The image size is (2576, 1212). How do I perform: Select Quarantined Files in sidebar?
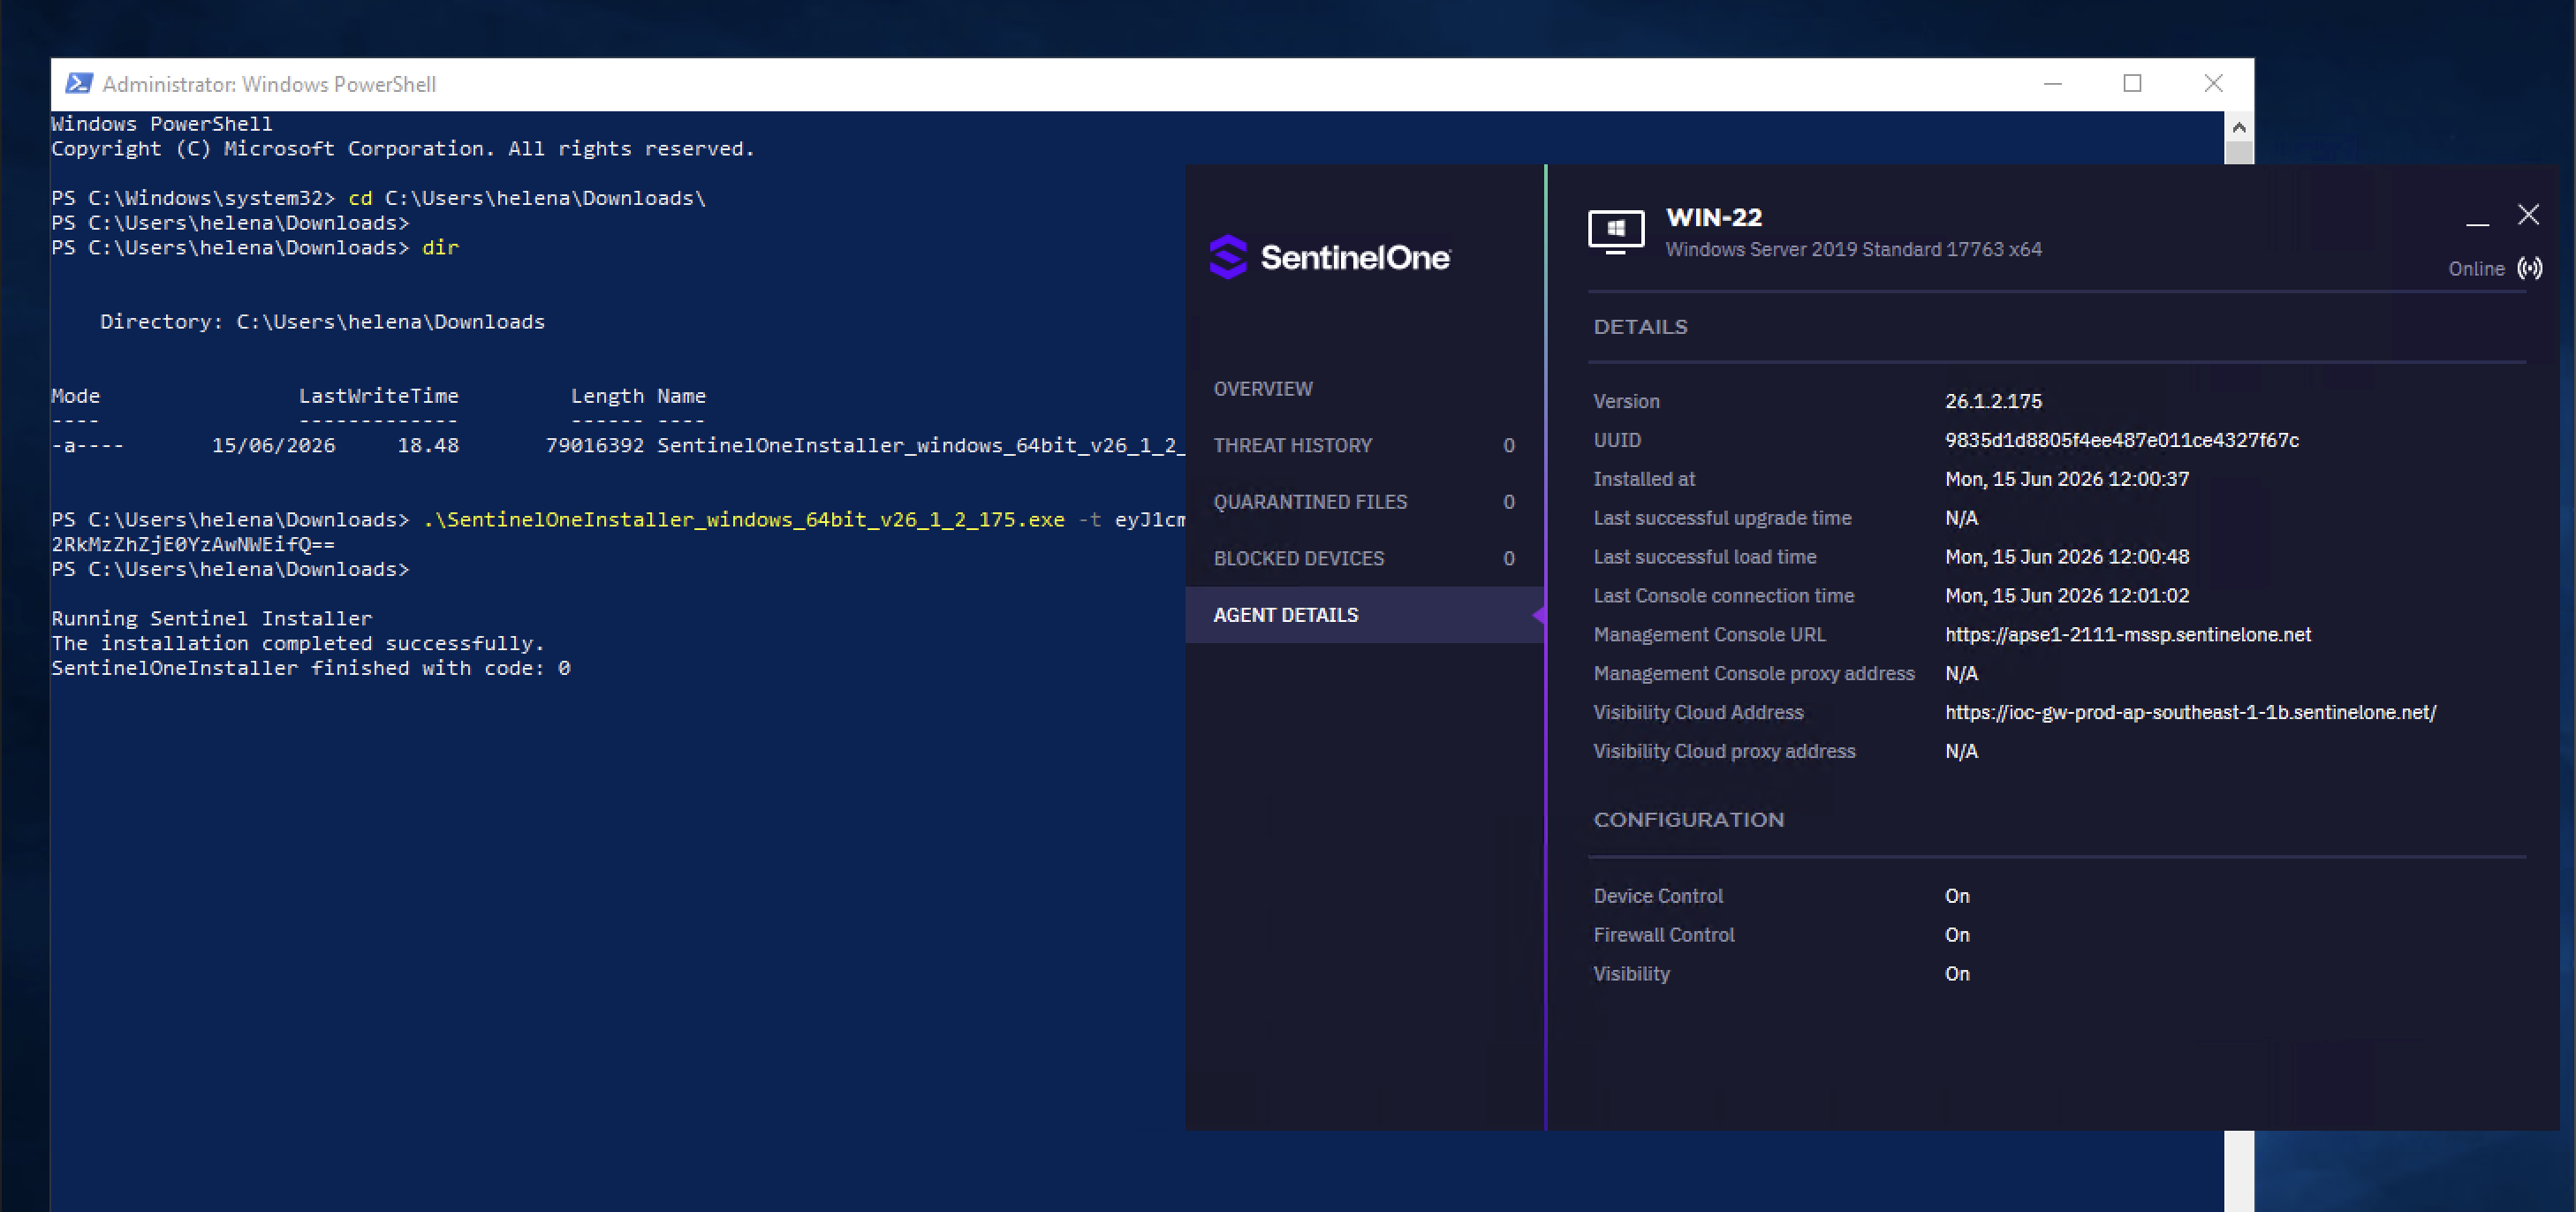tap(1364, 502)
